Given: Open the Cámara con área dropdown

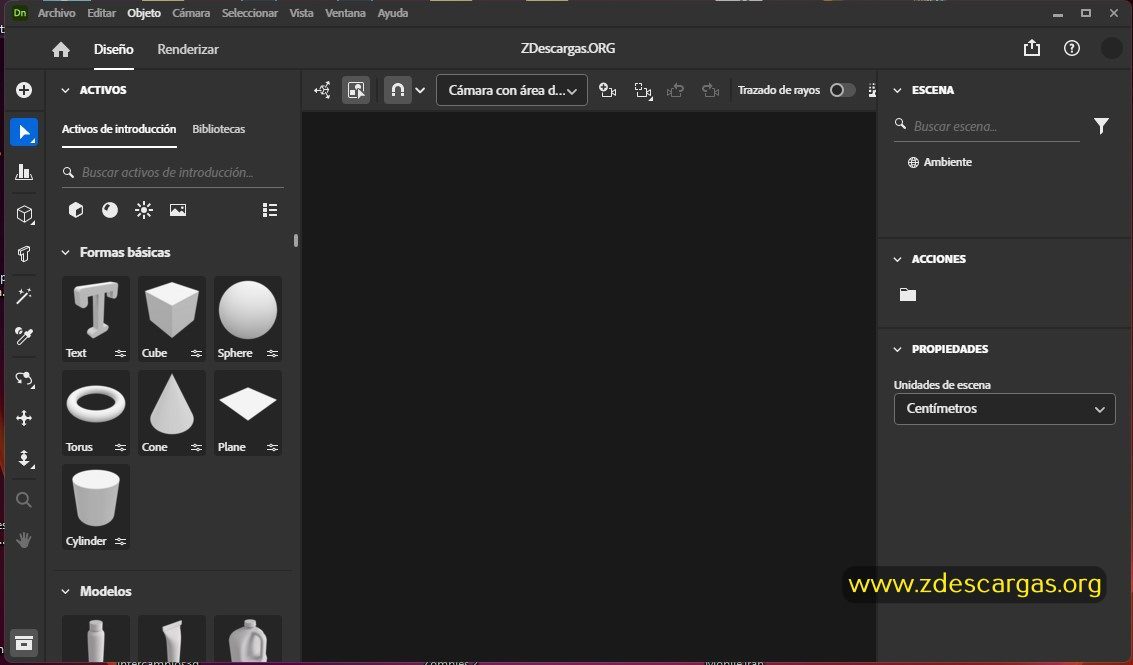Looking at the screenshot, I should [x=512, y=90].
